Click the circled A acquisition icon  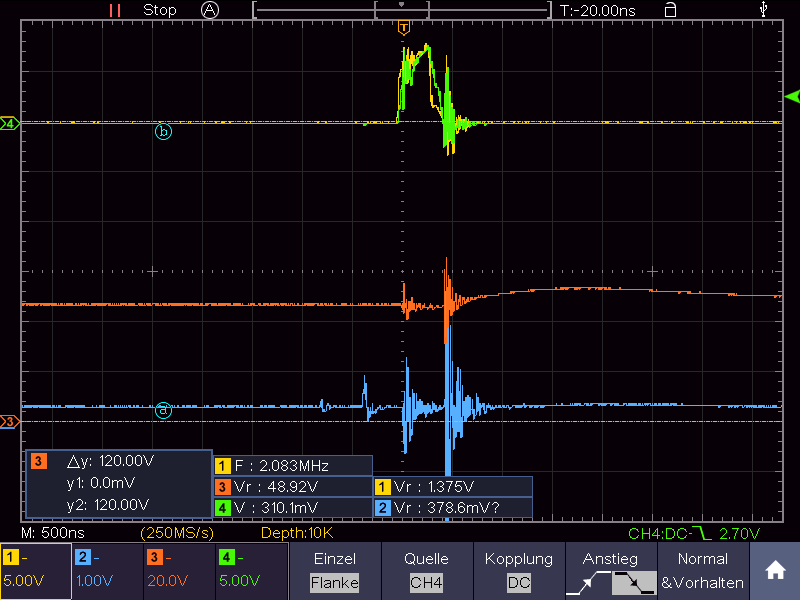pos(210,10)
